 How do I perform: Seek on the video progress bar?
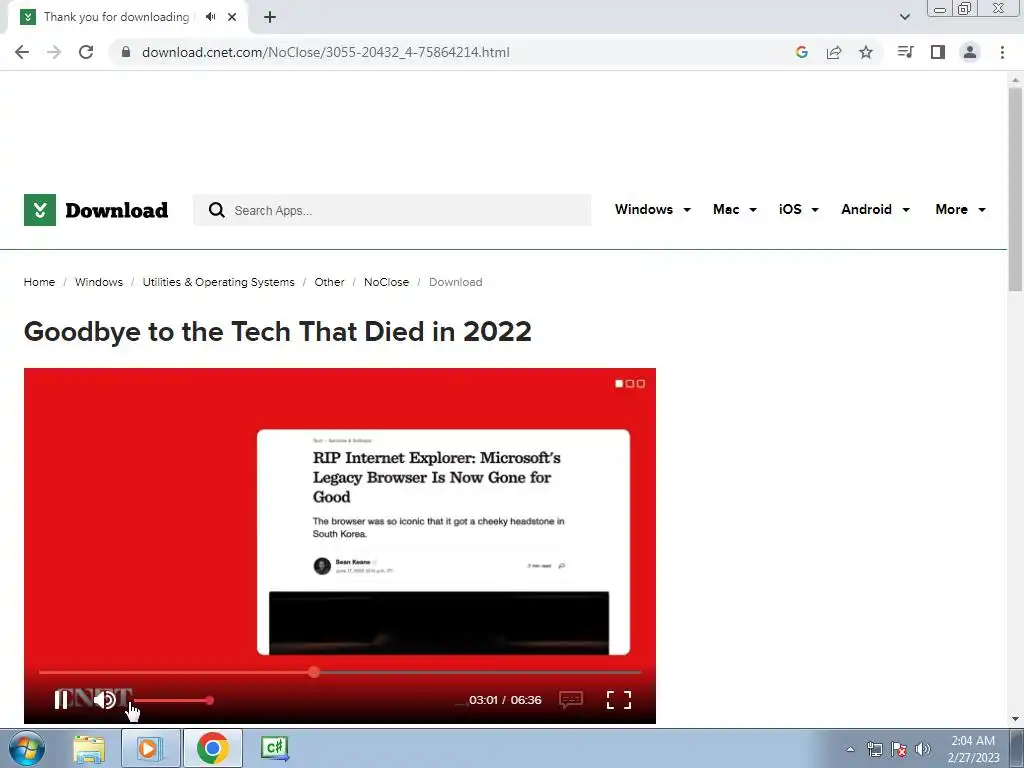[340, 671]
